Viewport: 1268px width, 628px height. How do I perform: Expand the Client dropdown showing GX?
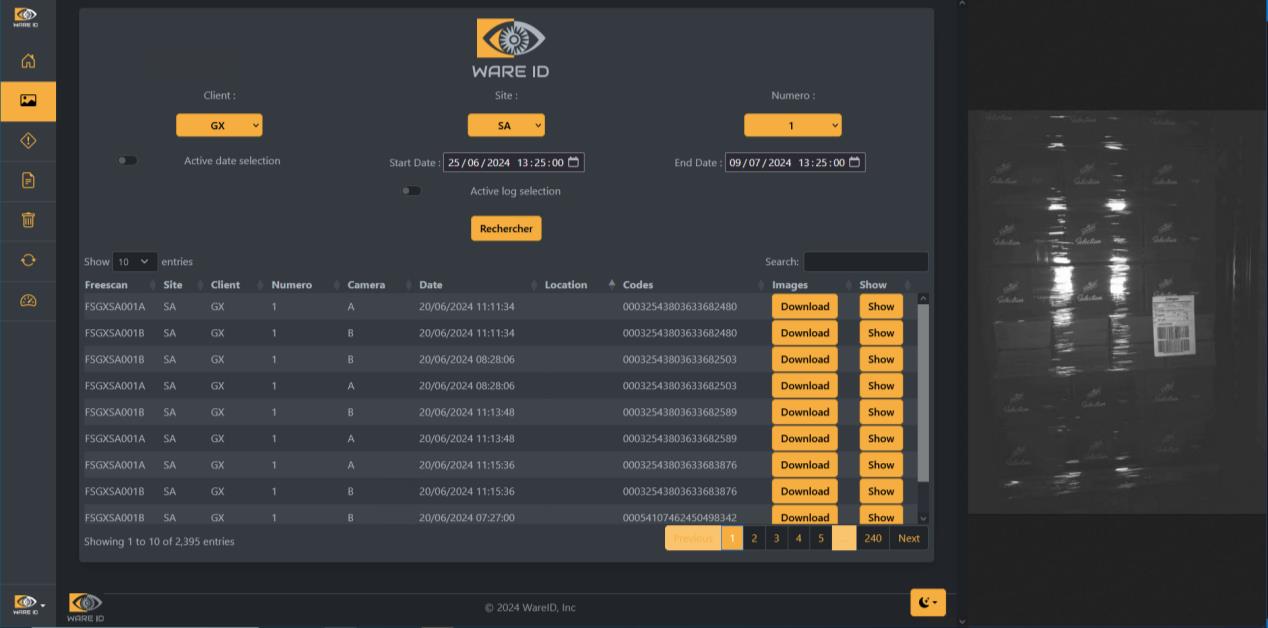click(219, 125)
